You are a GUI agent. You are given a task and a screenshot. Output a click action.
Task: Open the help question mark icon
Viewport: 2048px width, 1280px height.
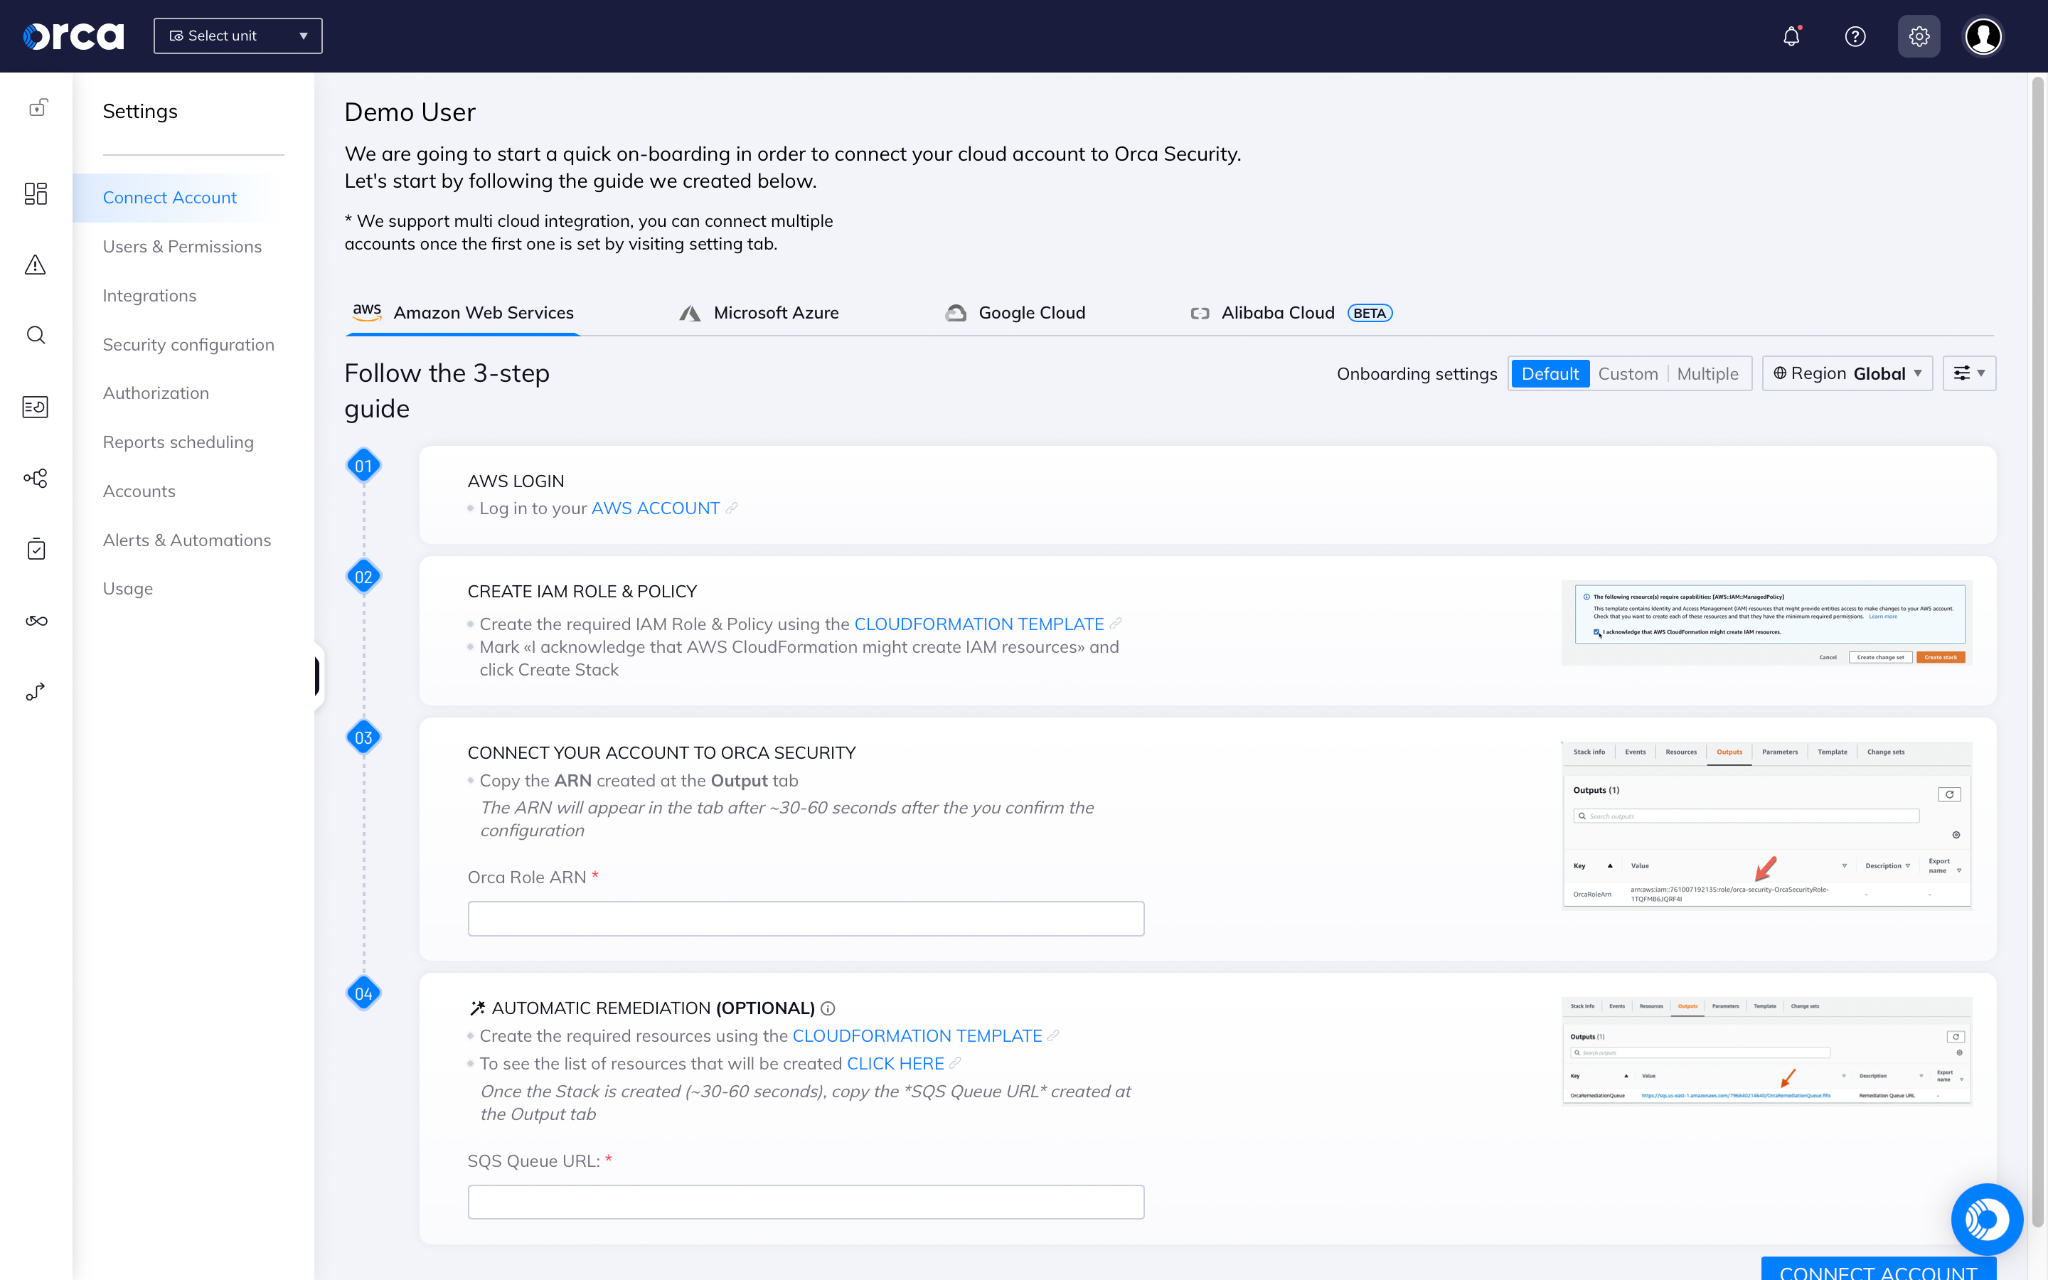1855,36
